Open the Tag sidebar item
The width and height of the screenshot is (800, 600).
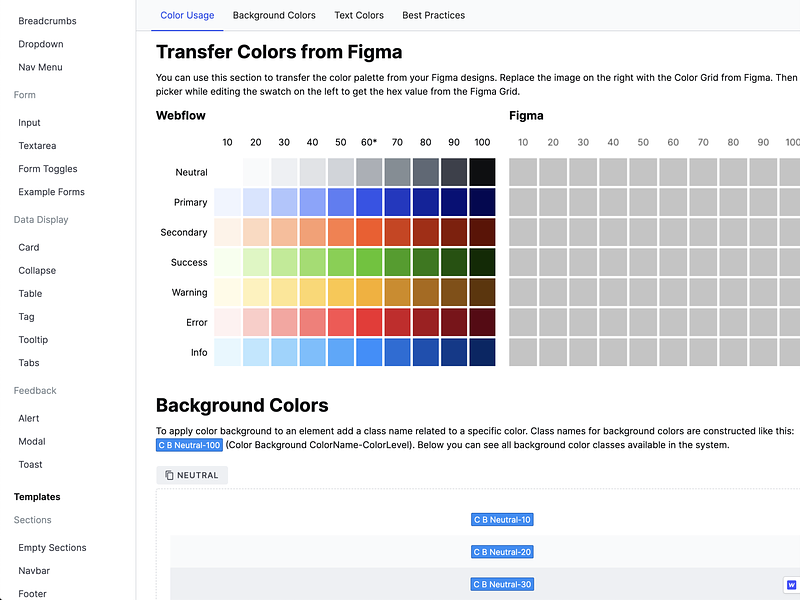click(27, 316)
